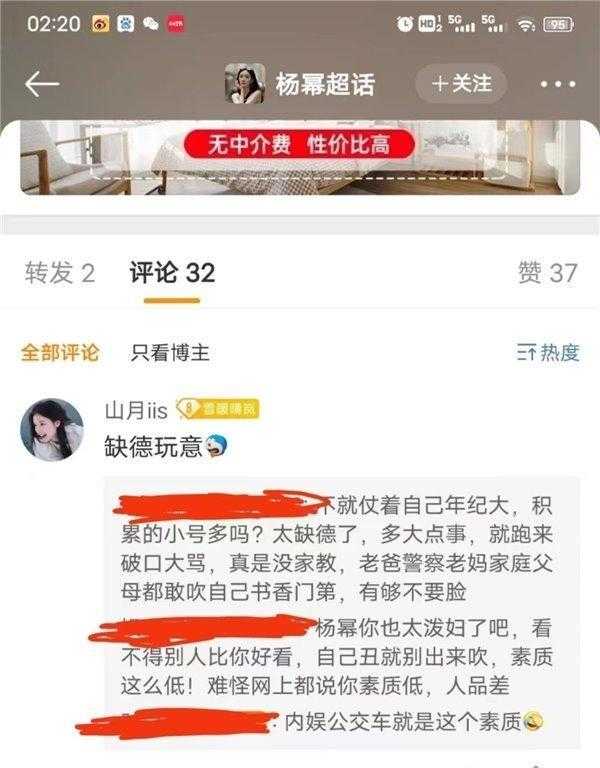Open the 无中介费 性价比高 ad banner
Screen dimensions: 600x768
coord(300,157)
